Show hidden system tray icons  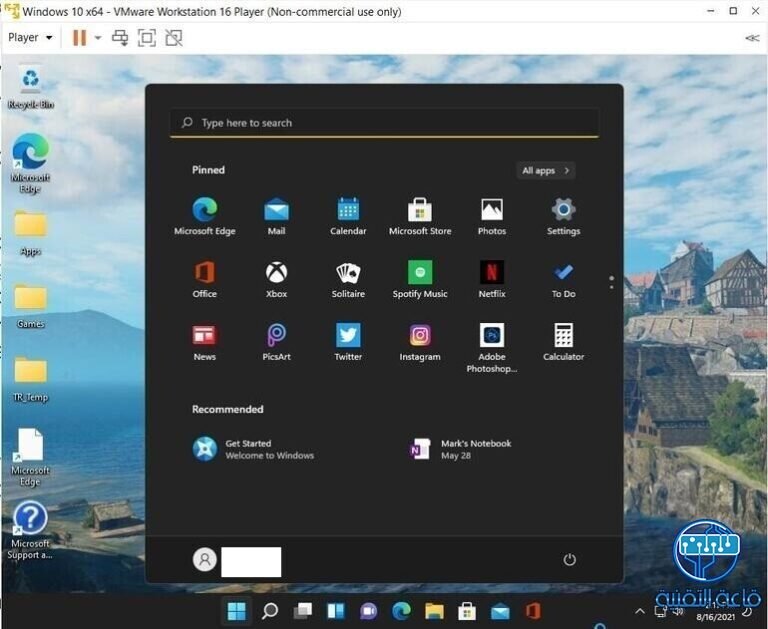[640, 611]
